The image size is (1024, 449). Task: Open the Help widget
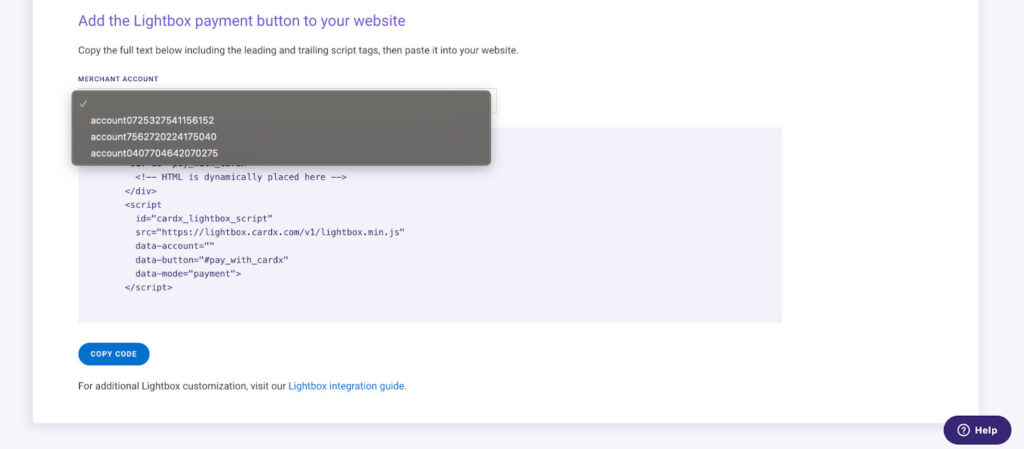tap(977, 430)
